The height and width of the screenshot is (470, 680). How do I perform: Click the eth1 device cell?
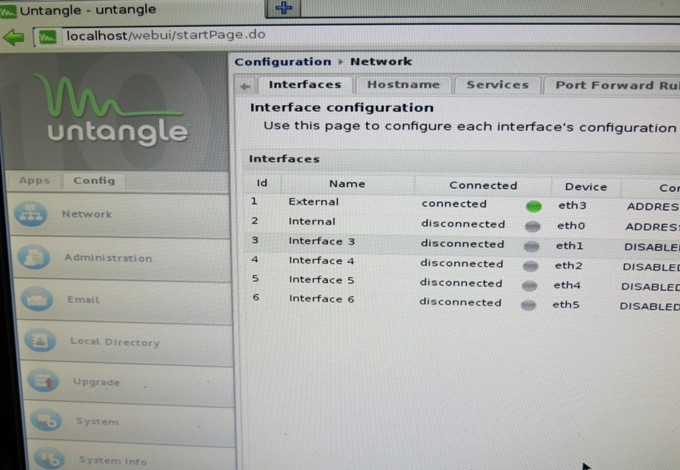pyautogui.click(x=569, y=246)
